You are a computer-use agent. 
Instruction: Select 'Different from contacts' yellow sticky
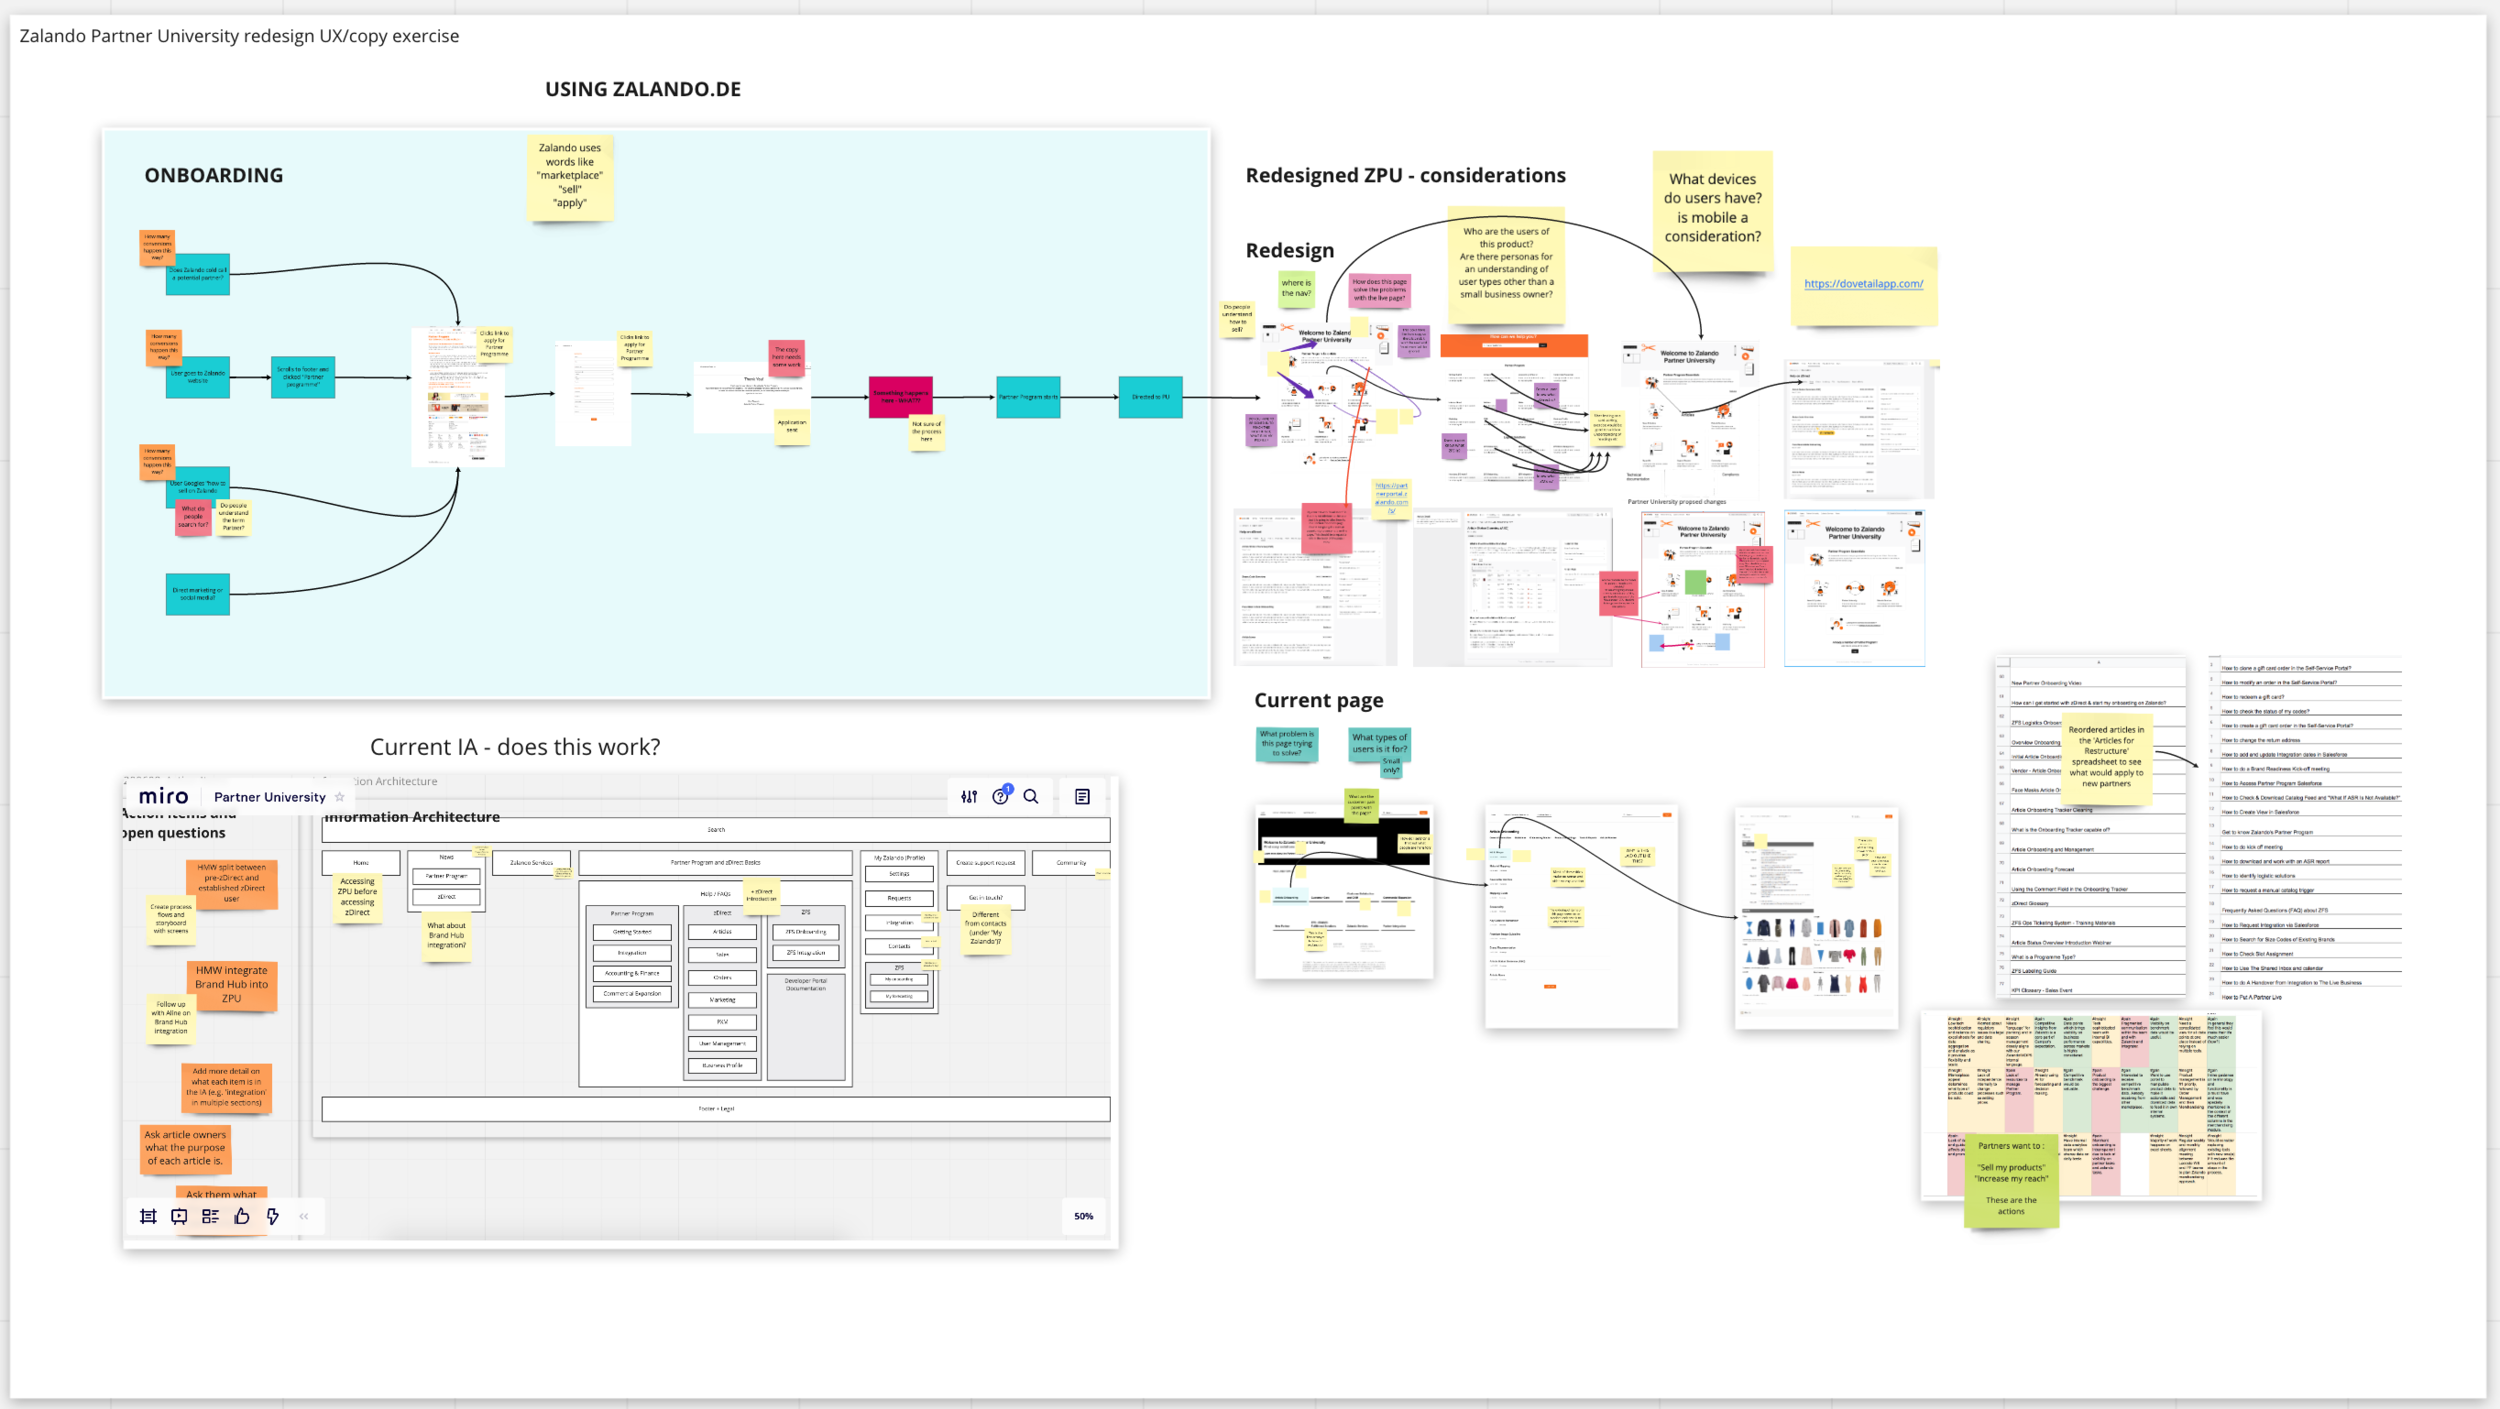(x=985, y=929)
